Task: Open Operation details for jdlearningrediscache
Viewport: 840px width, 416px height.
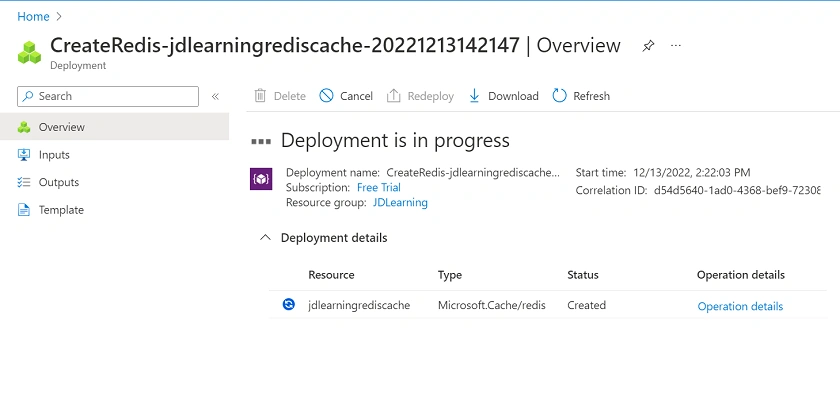Action: pyautogui.click(x=740, y=306)
